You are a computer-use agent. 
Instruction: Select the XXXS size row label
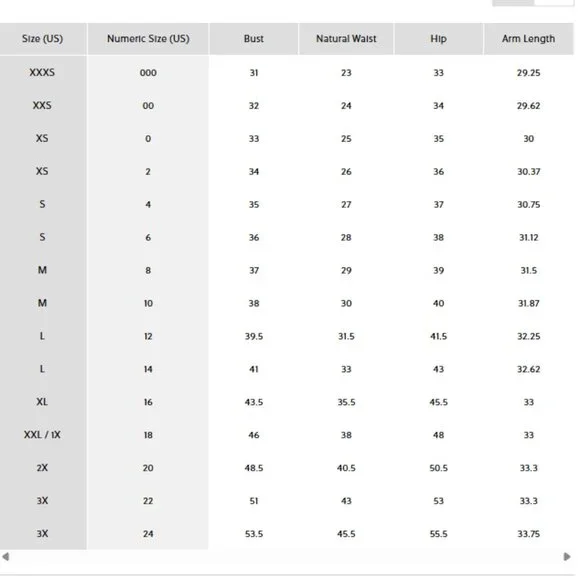point(42,72)
